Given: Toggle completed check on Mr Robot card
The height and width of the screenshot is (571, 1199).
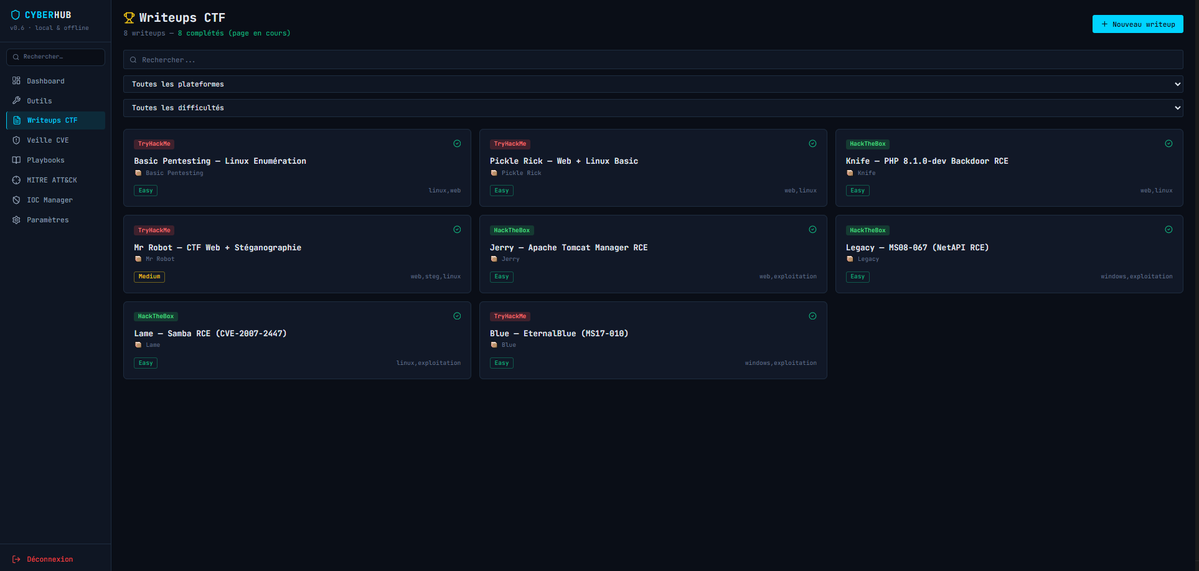Looking at the screenshot, I should (x=457, y=229).
